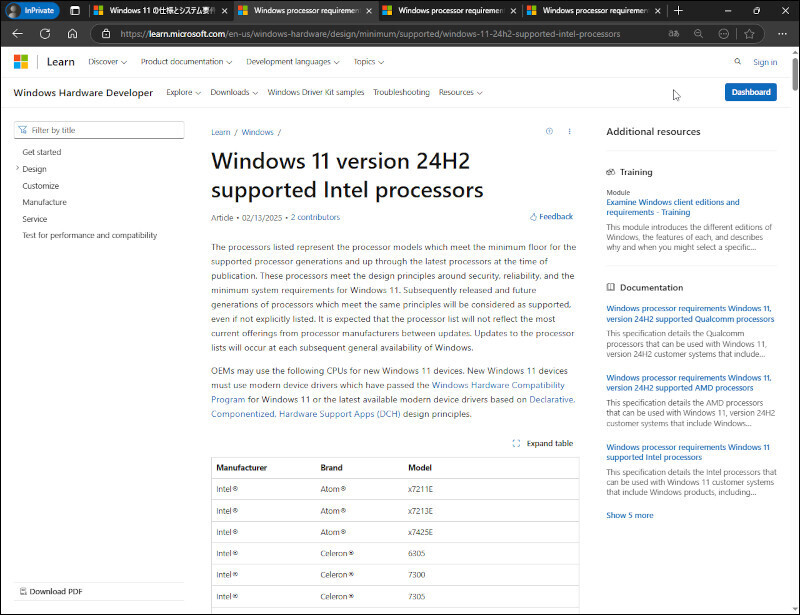Click the Manufacturer column header
Viewport: 800px width, 615px height.
click(x=241, y=468)
